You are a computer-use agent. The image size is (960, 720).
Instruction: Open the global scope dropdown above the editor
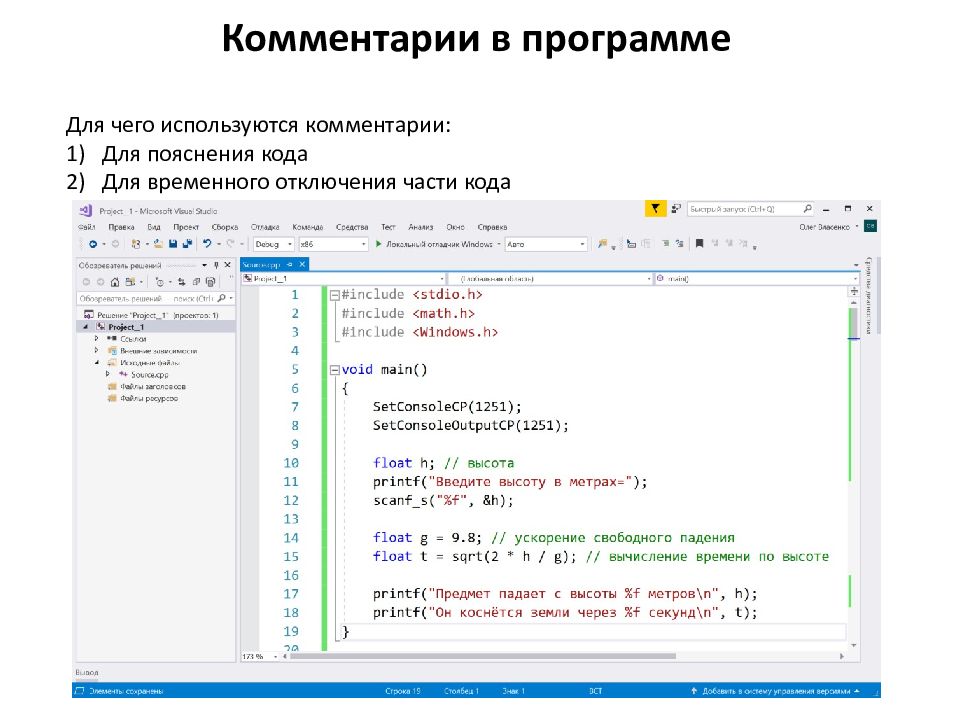[x=550, y=279]
